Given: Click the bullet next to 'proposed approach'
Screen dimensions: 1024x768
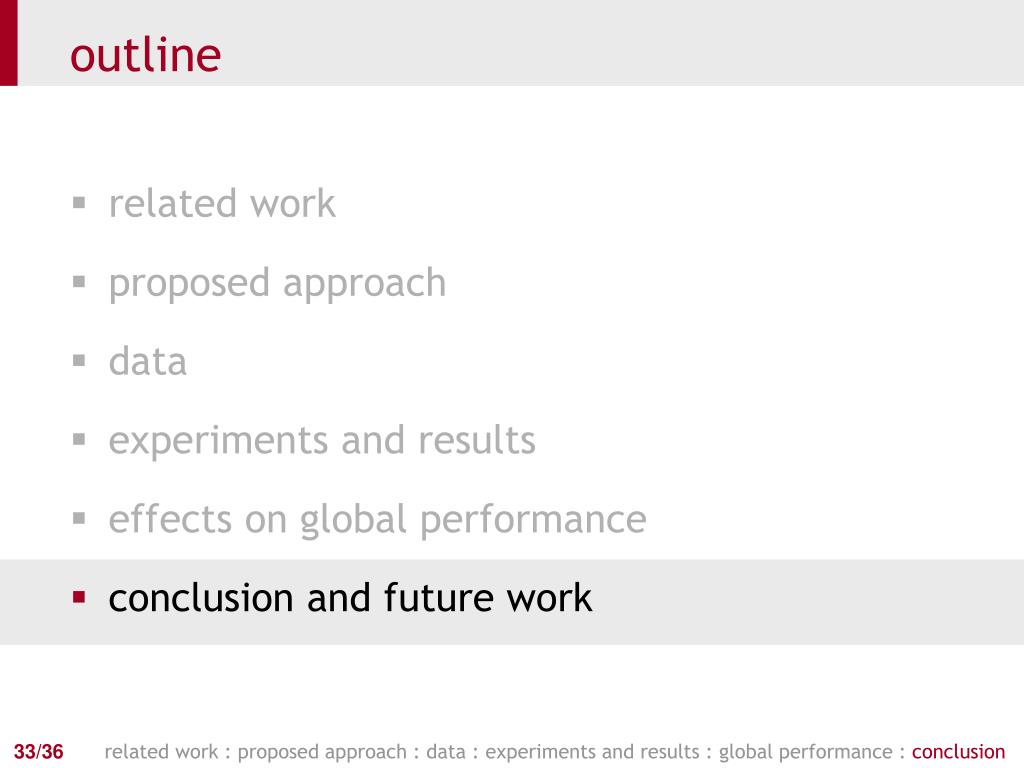Looking at the screenshot, I should click(79, 281).
